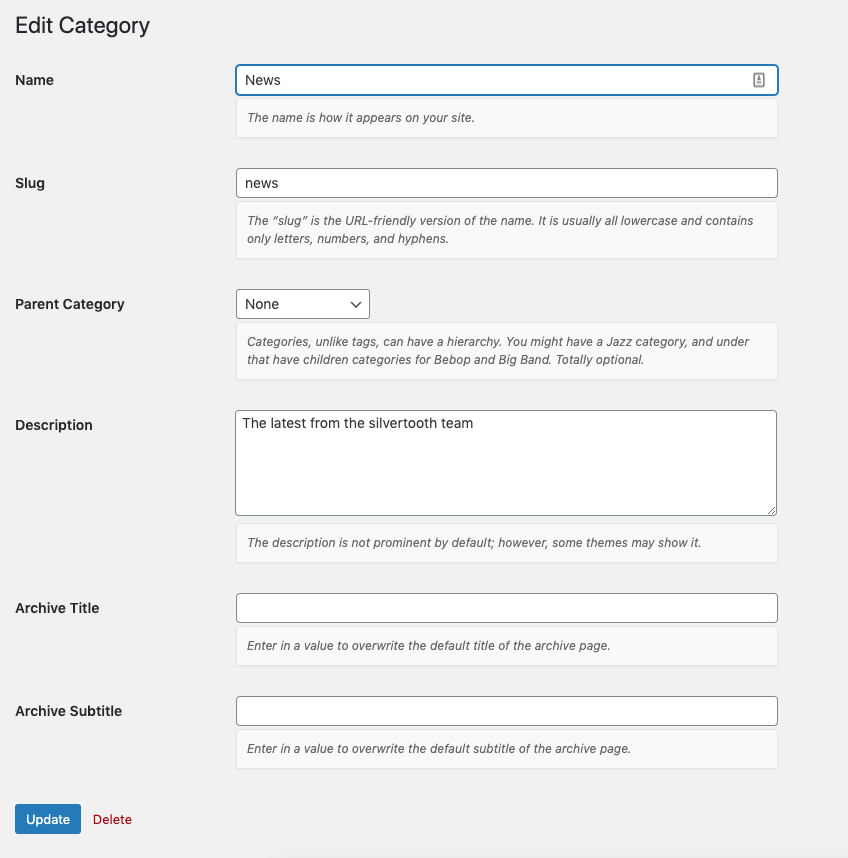
Task: Click the categories hierarchy help text
Action: coord(498,351)
